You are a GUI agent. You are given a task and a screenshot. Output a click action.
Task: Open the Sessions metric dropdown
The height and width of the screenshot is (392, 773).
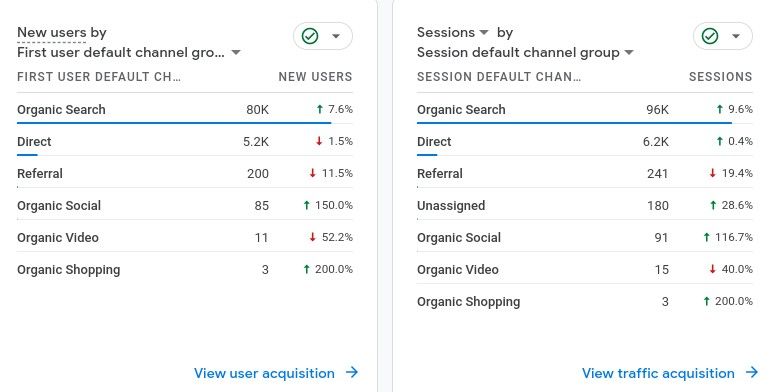tap(453, 33)
